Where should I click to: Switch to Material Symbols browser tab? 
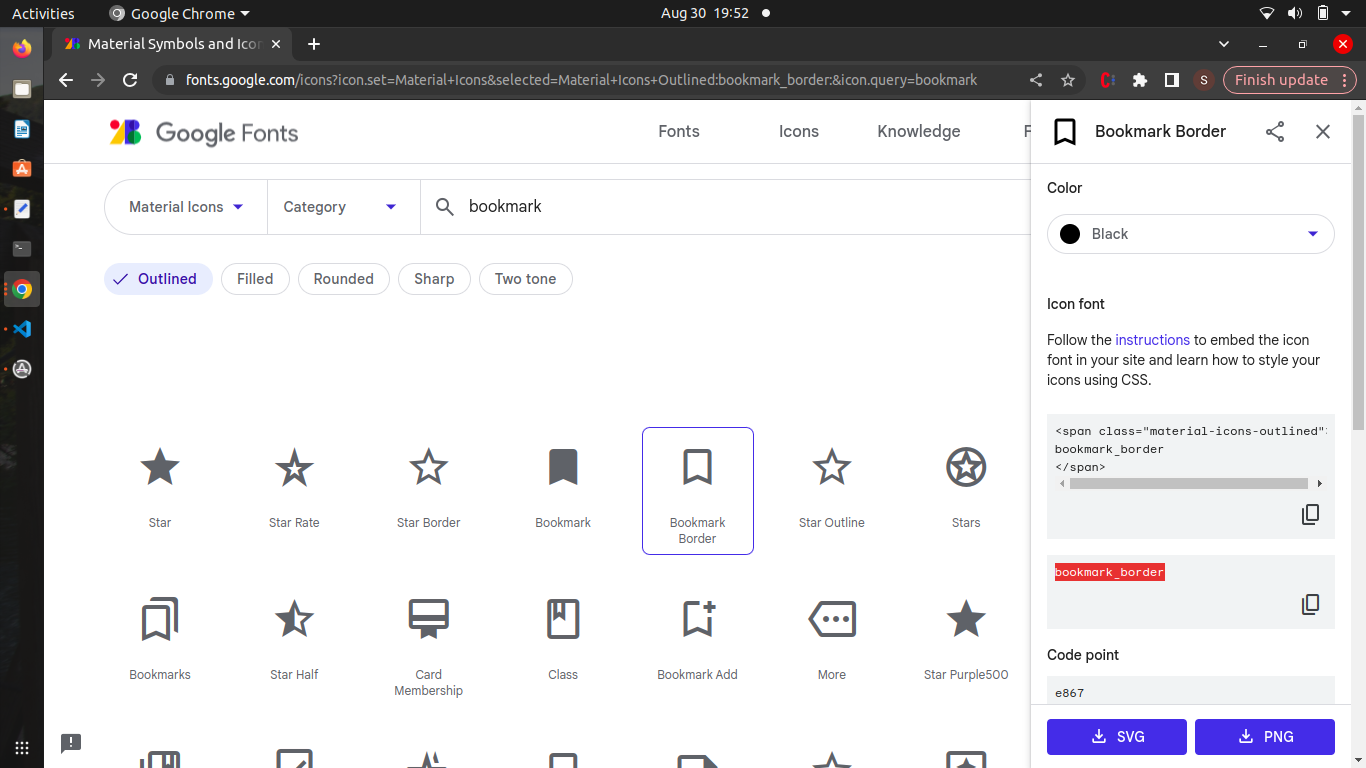pos(172,44)
